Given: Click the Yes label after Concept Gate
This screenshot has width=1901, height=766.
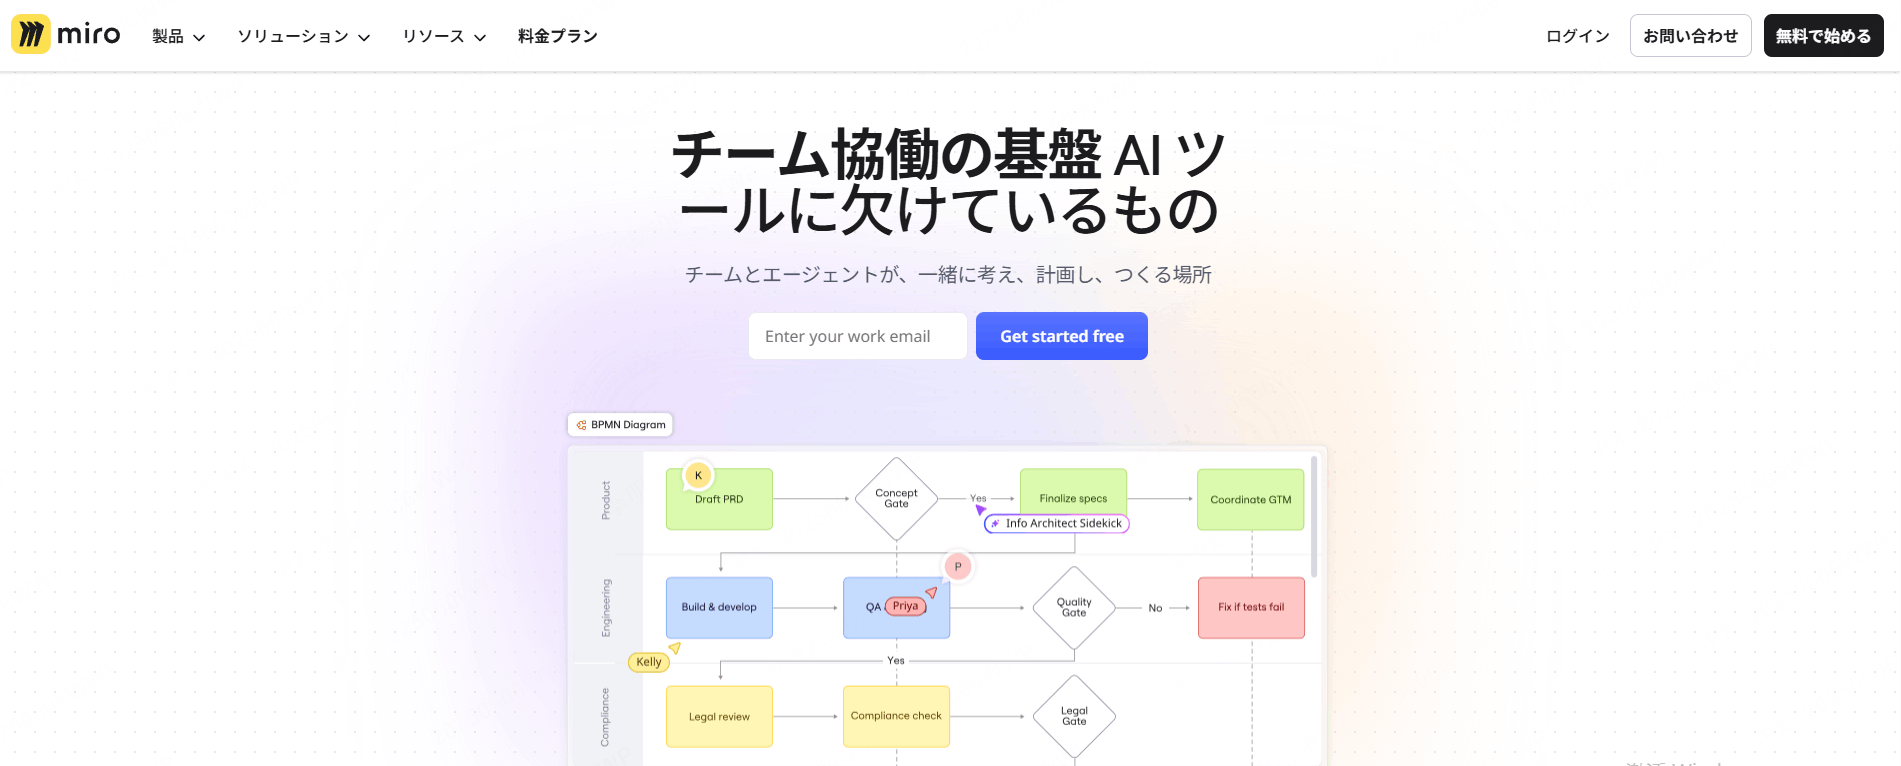Looking at the screenshot, I should pyautogui.click(x=978, y=498).
